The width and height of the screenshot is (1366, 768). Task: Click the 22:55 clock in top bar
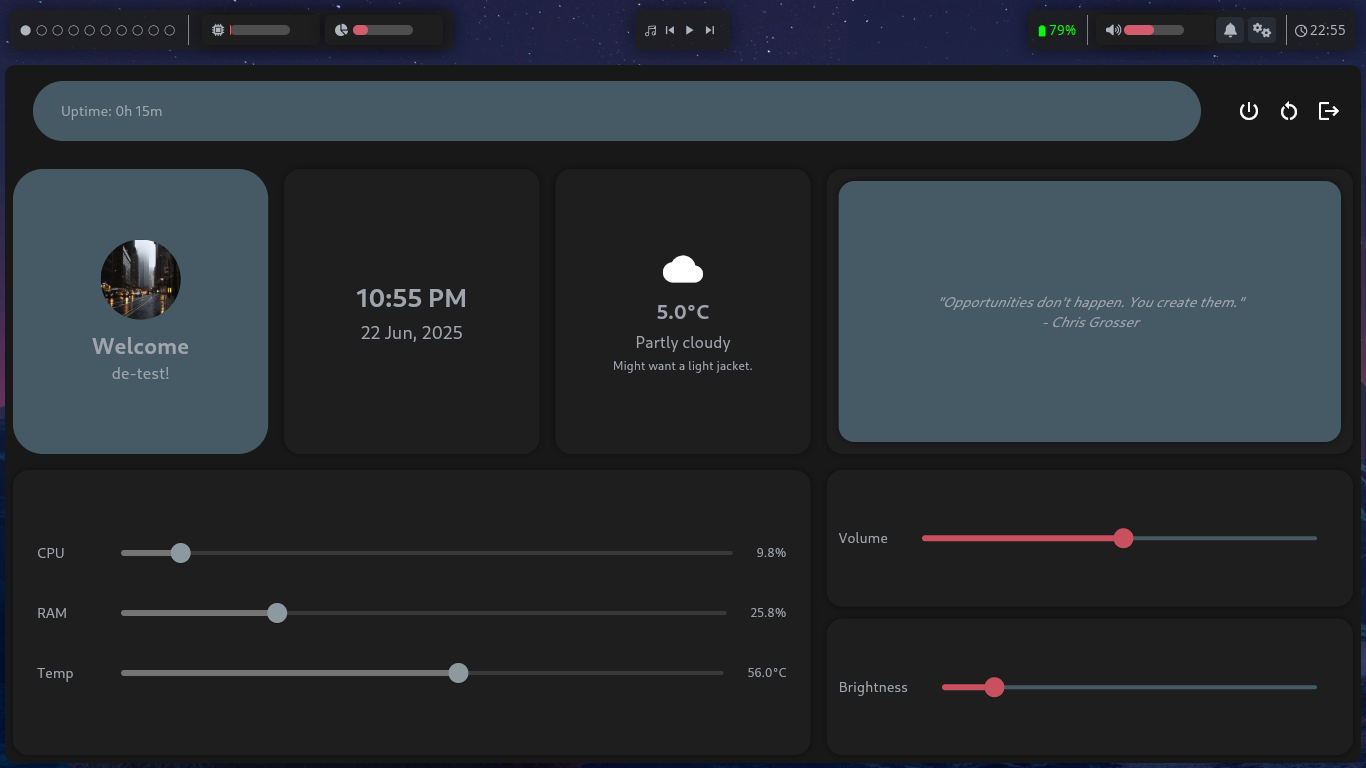pos(1320,30)
